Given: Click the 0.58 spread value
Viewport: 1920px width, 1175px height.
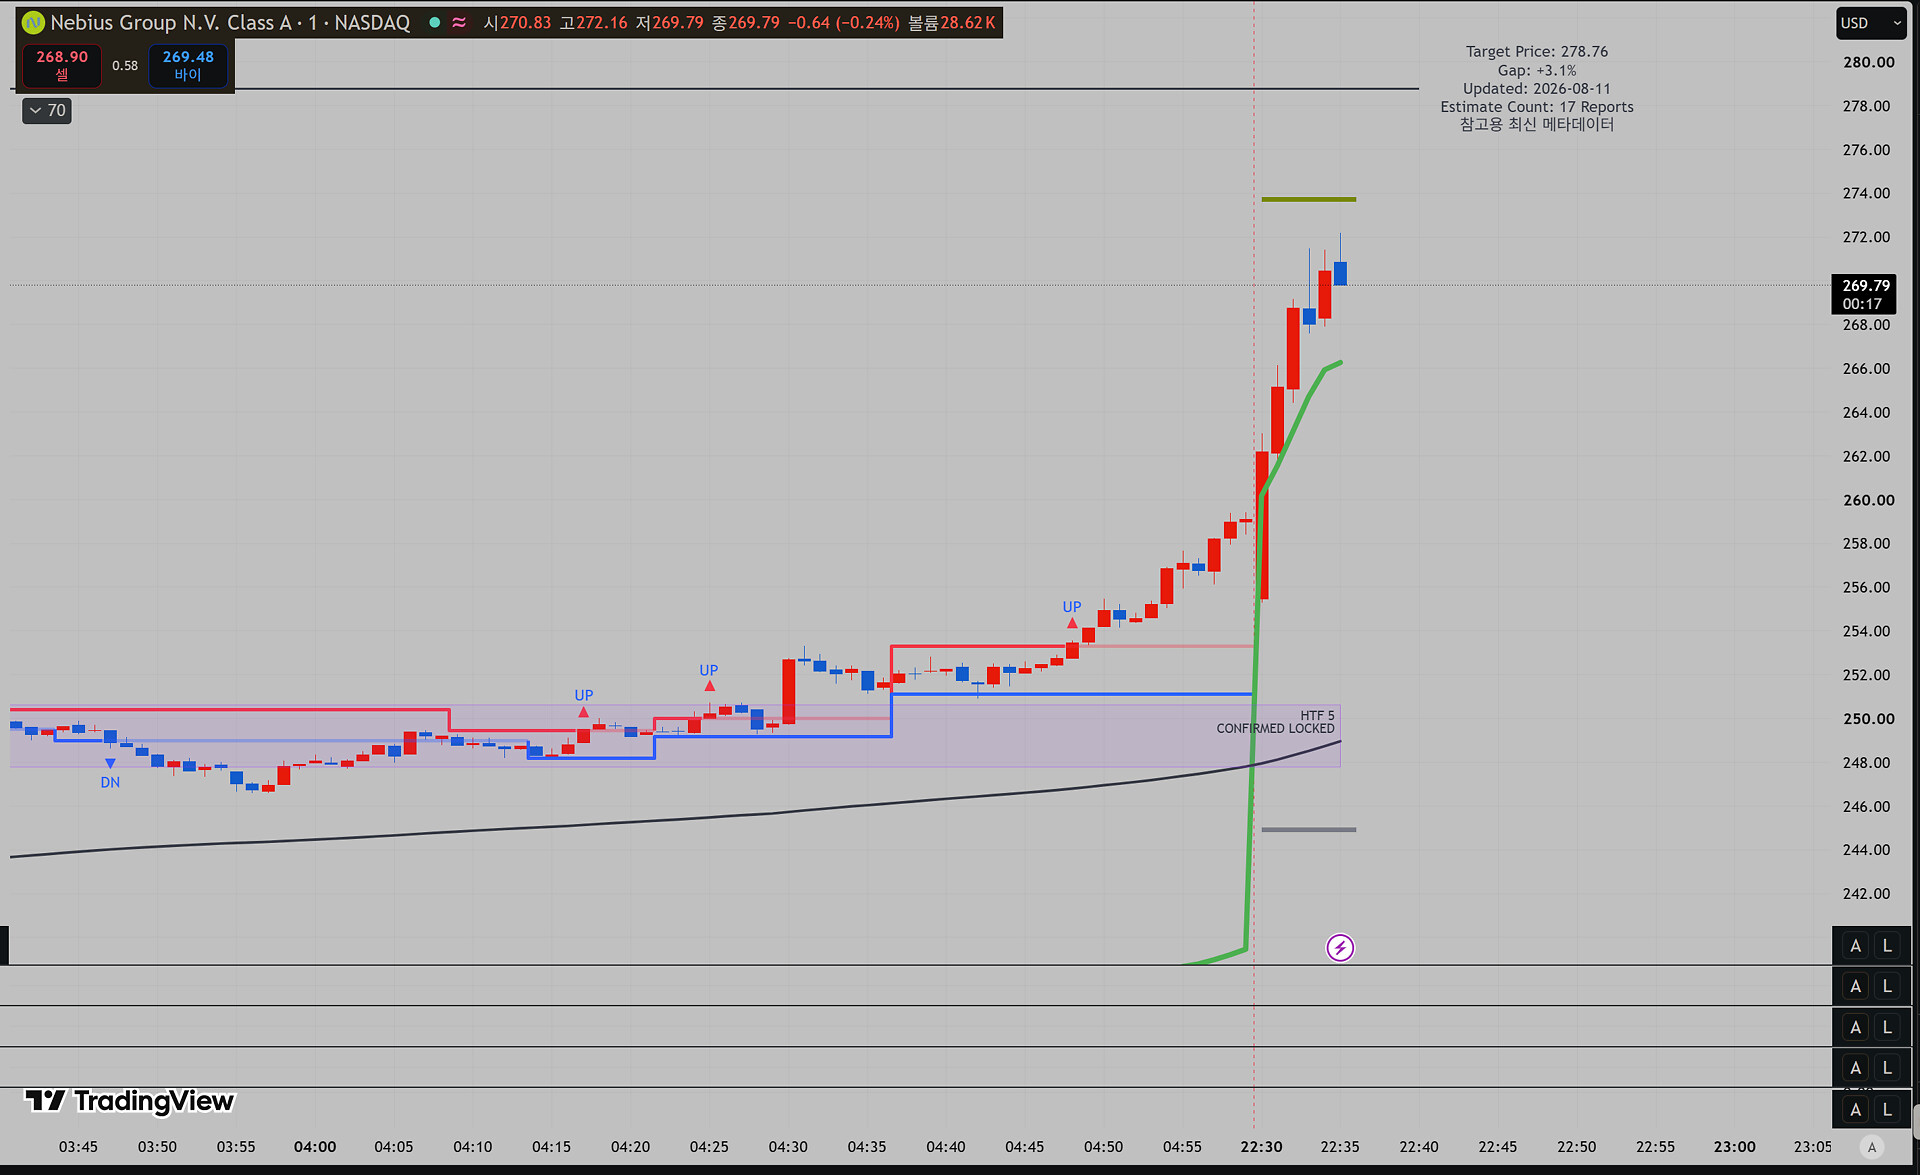Looking at the screenshot, I should 125,66.
